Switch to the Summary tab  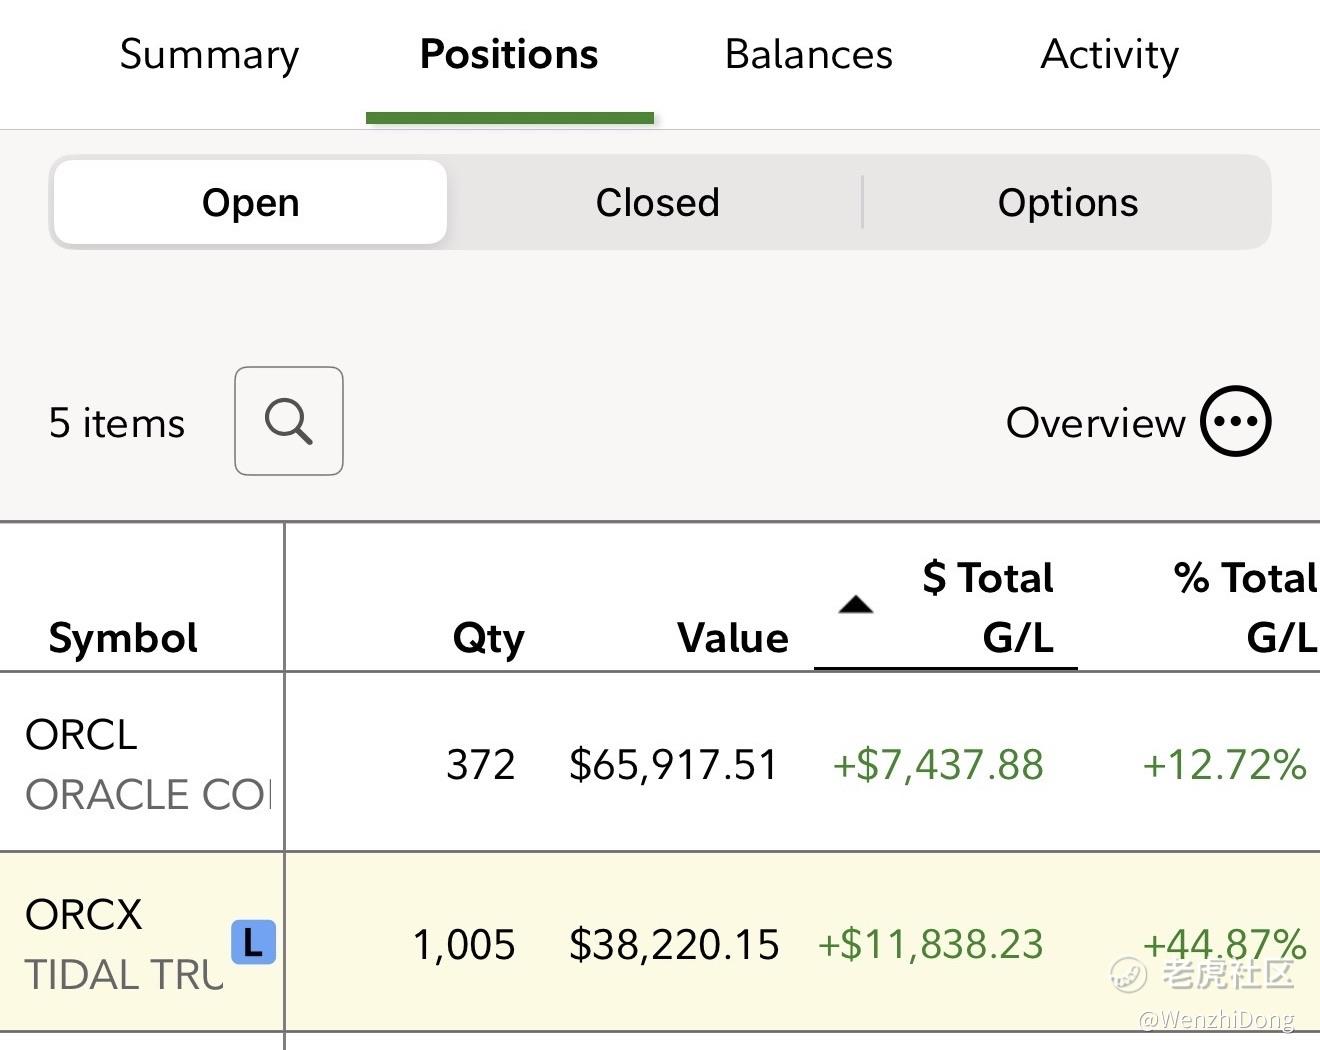pyautogui.click(x=209, y=55)
